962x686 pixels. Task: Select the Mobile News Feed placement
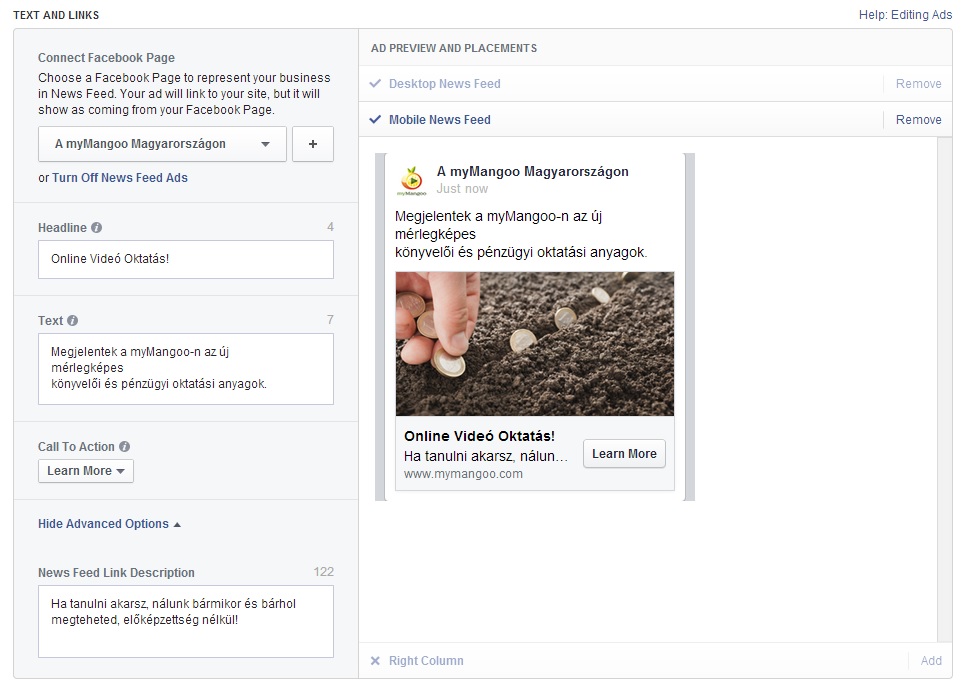coord(440,120)
